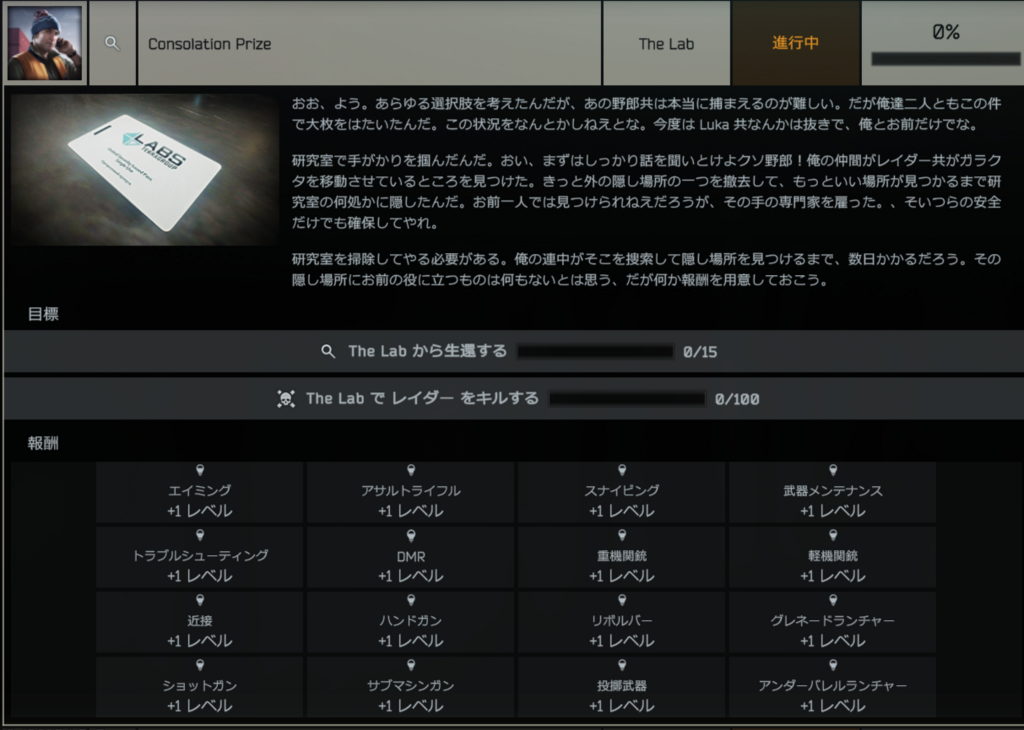Screen dimensions: 1024x730
Task: Click the magnifier icon in survive objective
Action: tap(328, 352)
